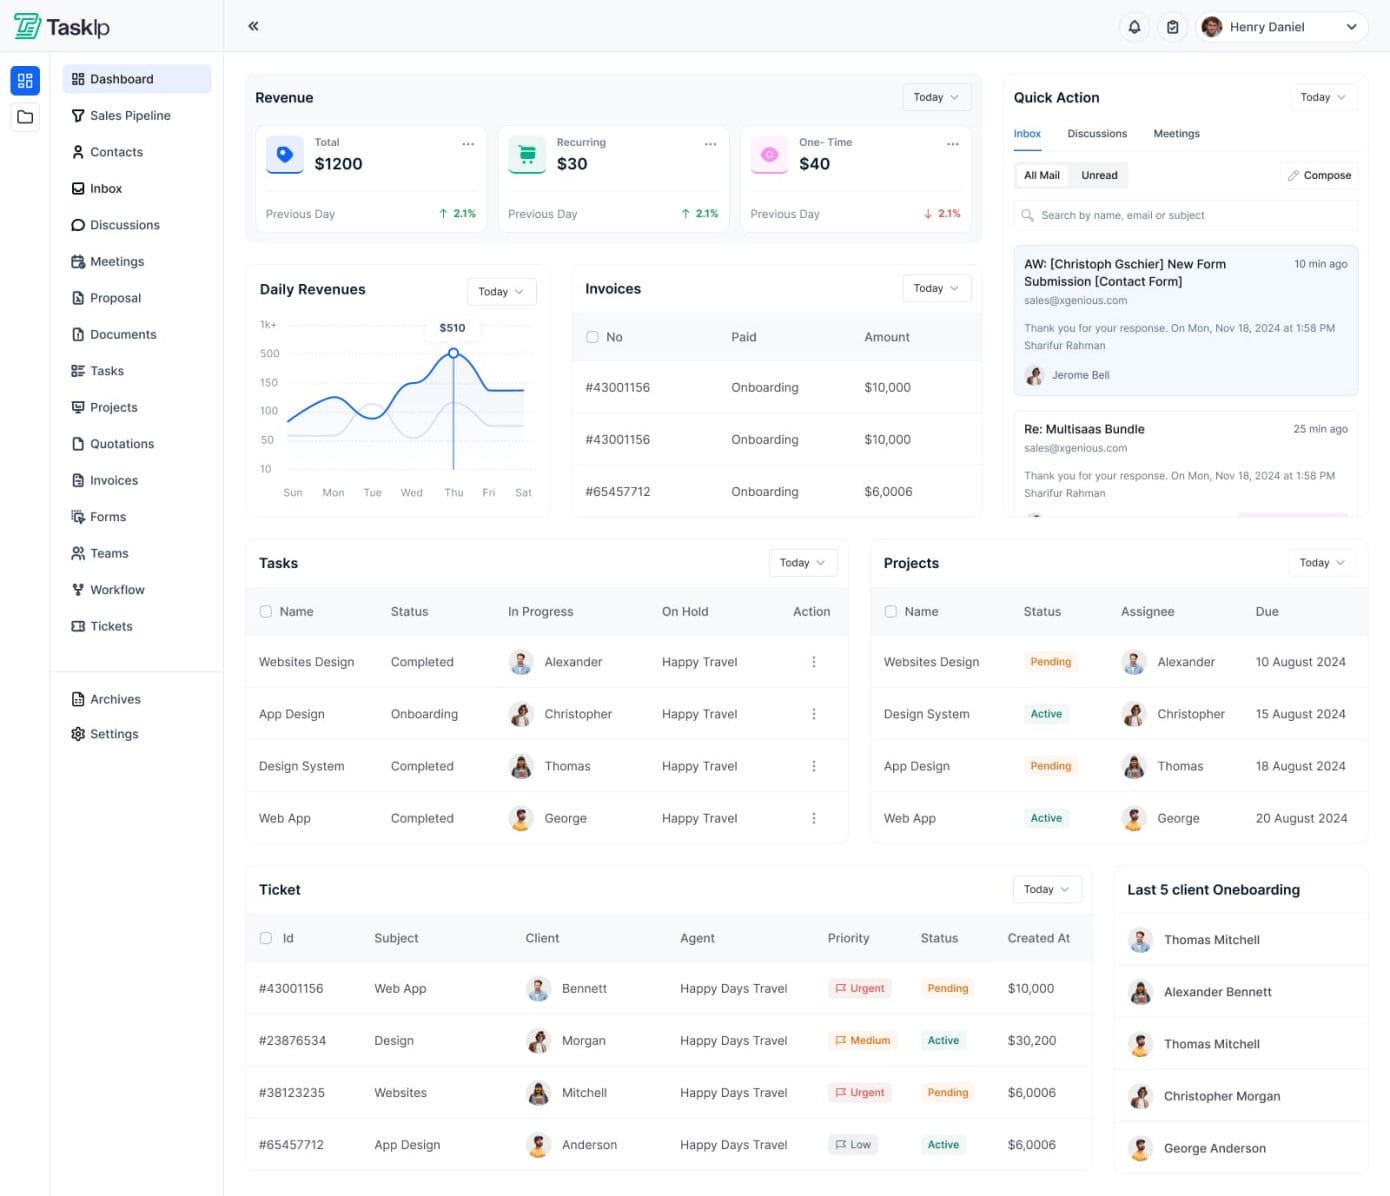This screenshot has width=1390, height=1196.
Task: Click the Sales Pipeline sidebar icon
Action: tap(78, 116)
